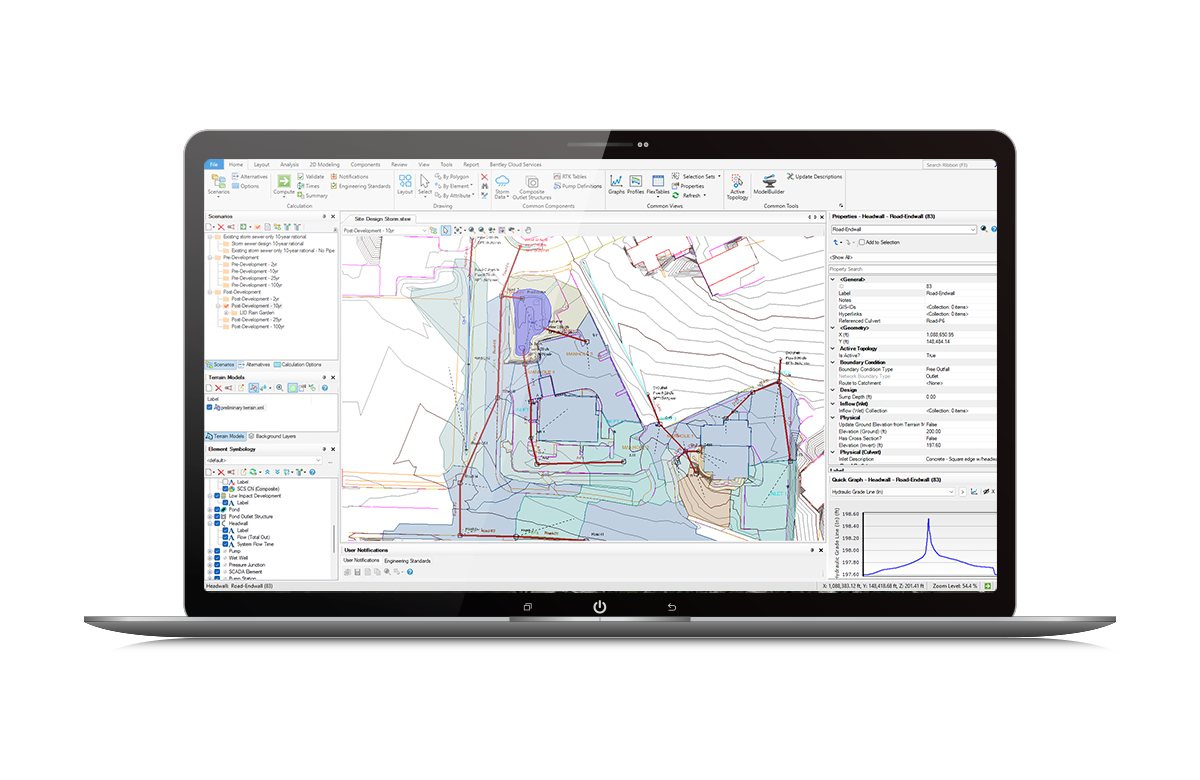Open the Graphs view icon
The width and height of the screenshot is (1200, 780).
(616, 181)
